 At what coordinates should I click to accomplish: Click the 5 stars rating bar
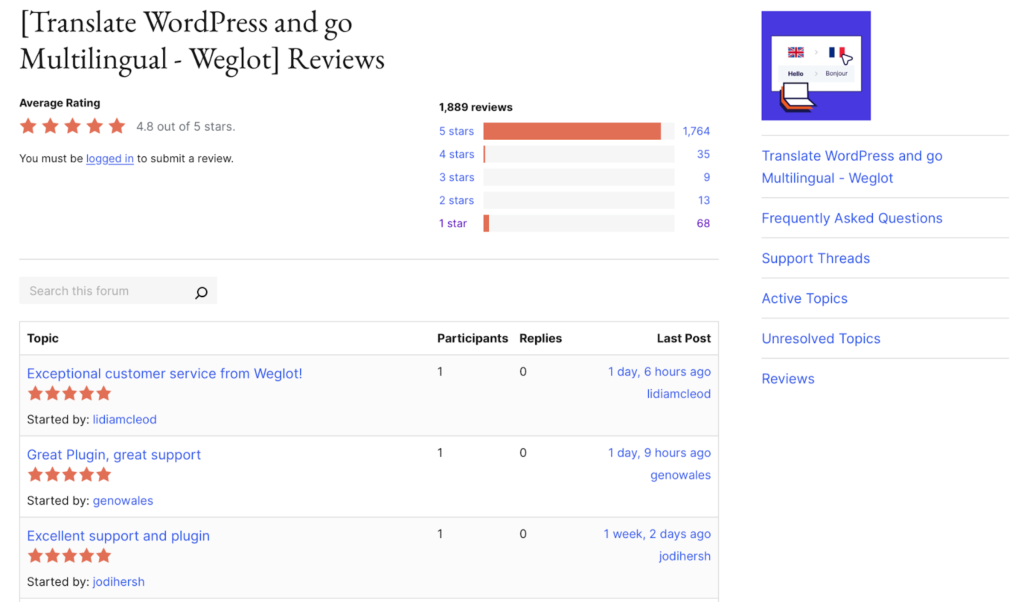pyautogui.click(x=577, y=131)
